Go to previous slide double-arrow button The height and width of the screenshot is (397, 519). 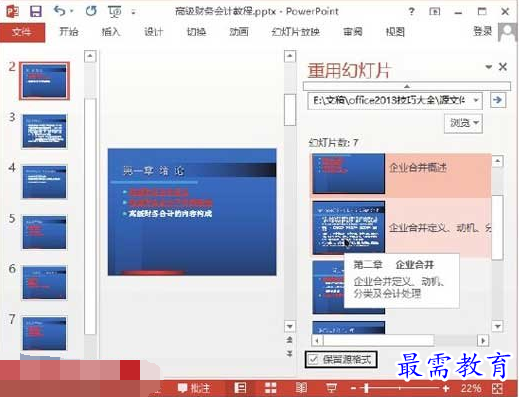tap(290, 340)
